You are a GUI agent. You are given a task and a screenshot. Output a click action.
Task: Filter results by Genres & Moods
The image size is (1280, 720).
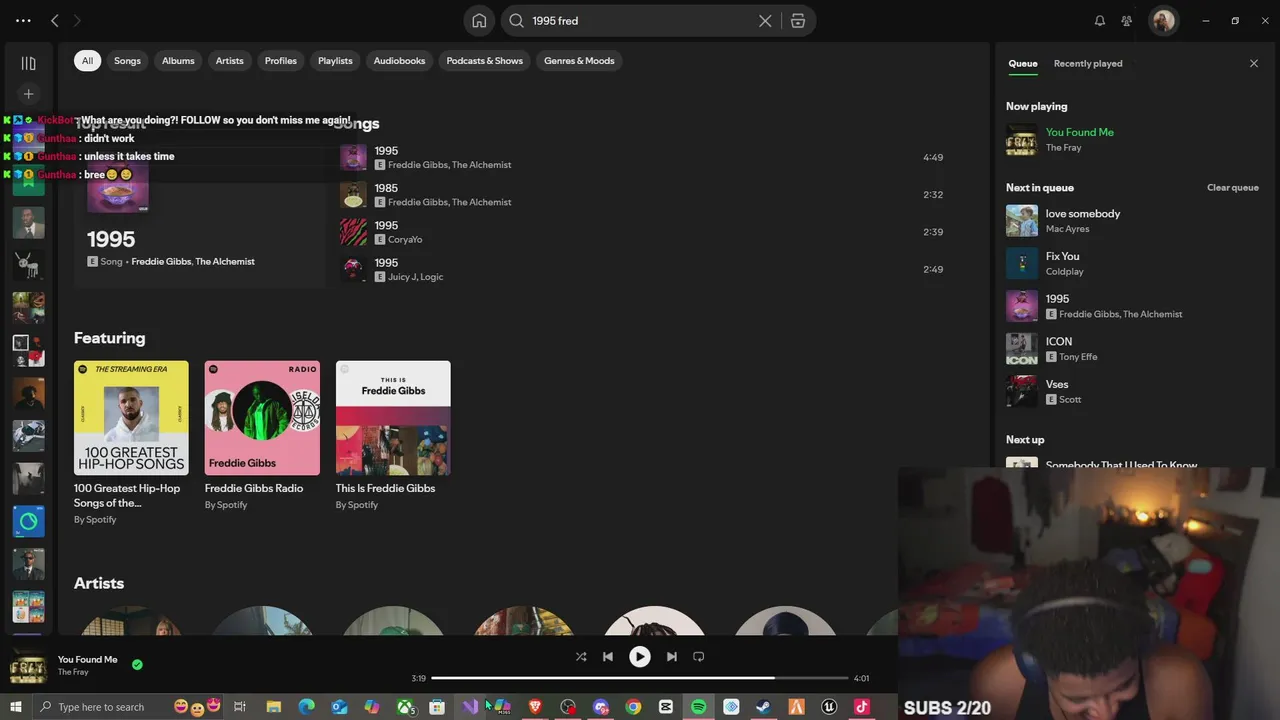click(x=579, y=61)
